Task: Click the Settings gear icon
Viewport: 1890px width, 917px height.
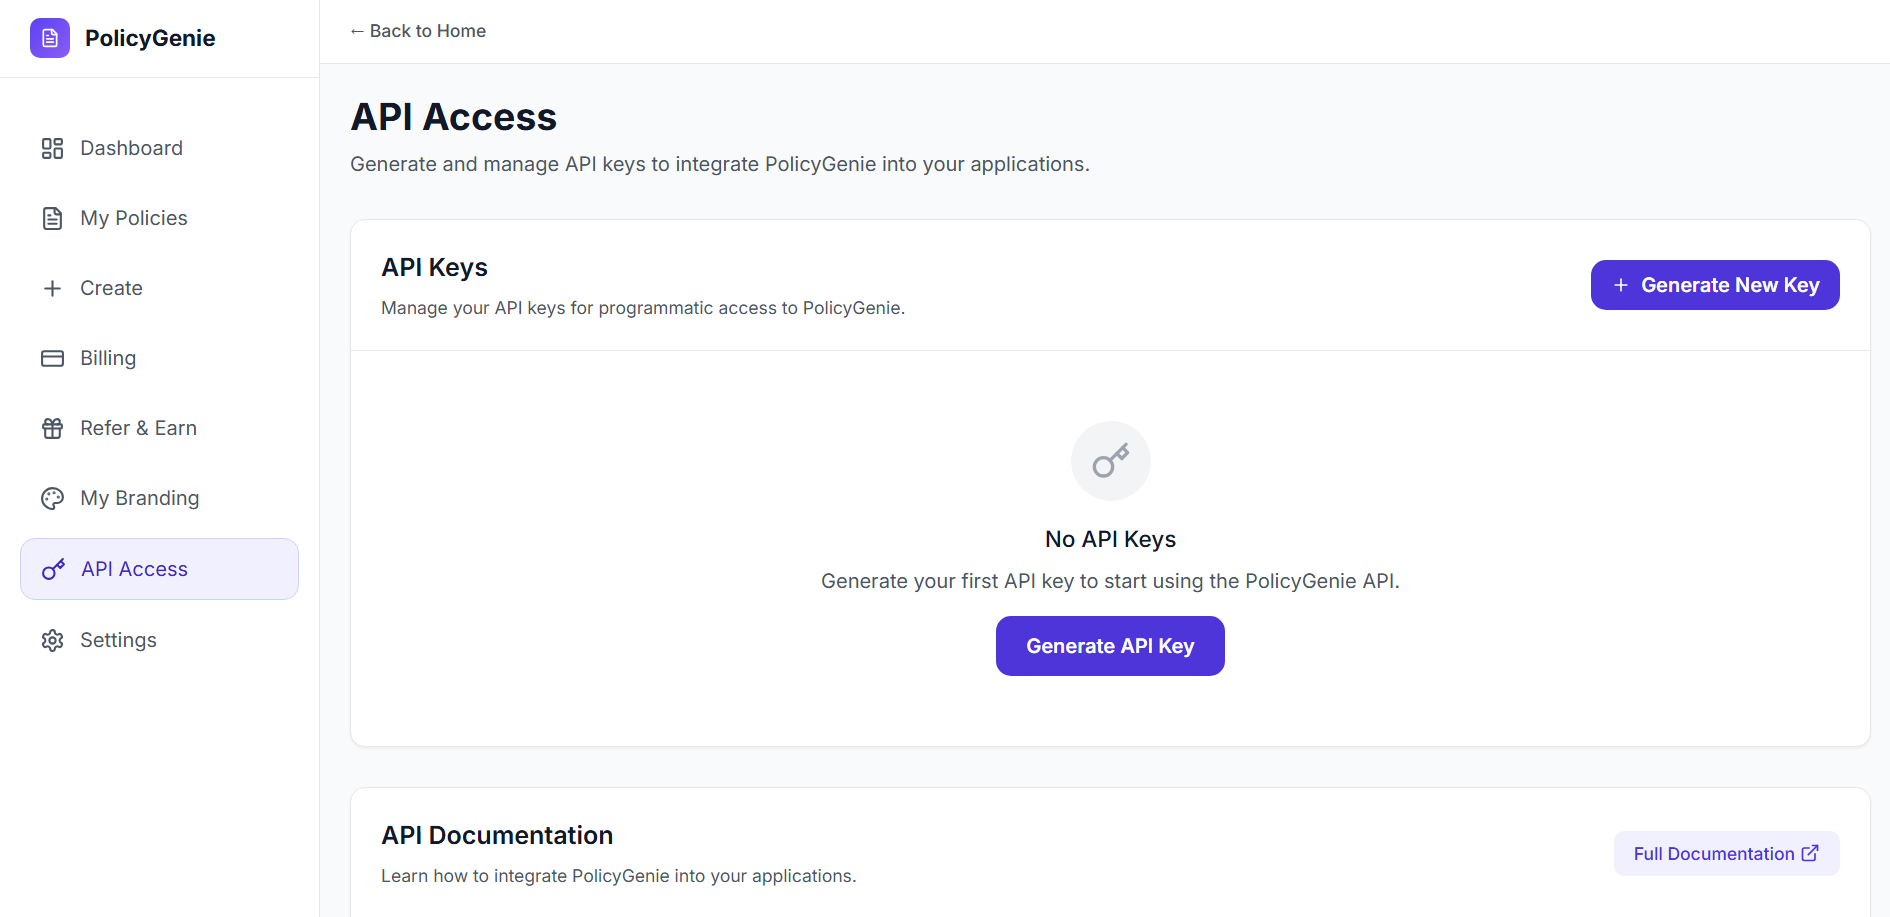Action: tap(52, 641)
